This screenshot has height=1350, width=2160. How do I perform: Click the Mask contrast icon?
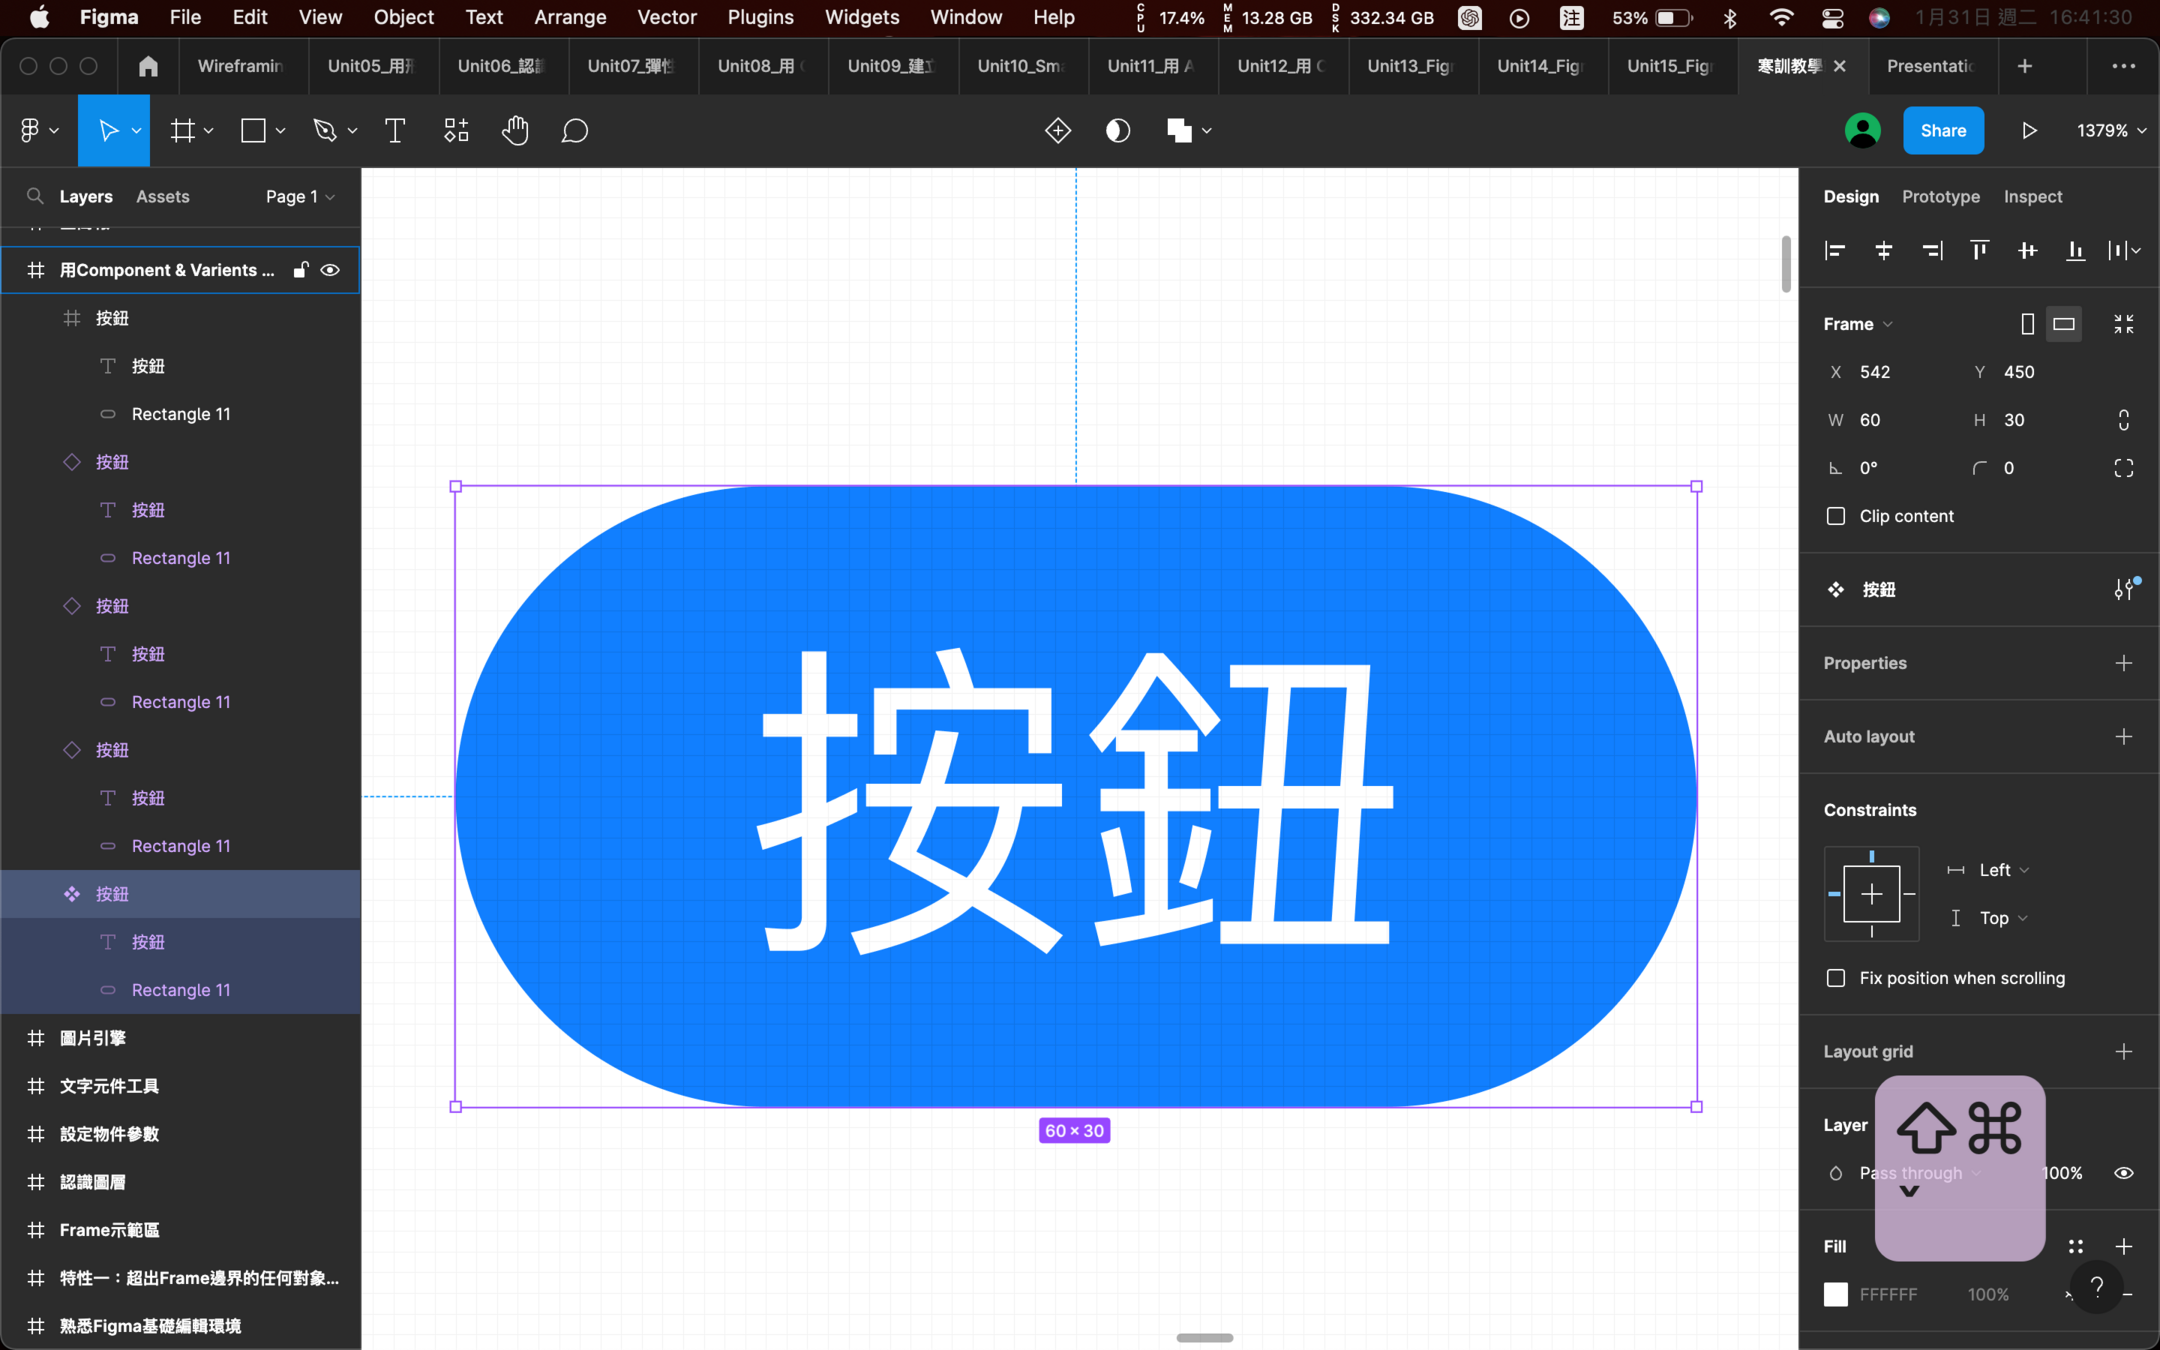point(1117,131)
